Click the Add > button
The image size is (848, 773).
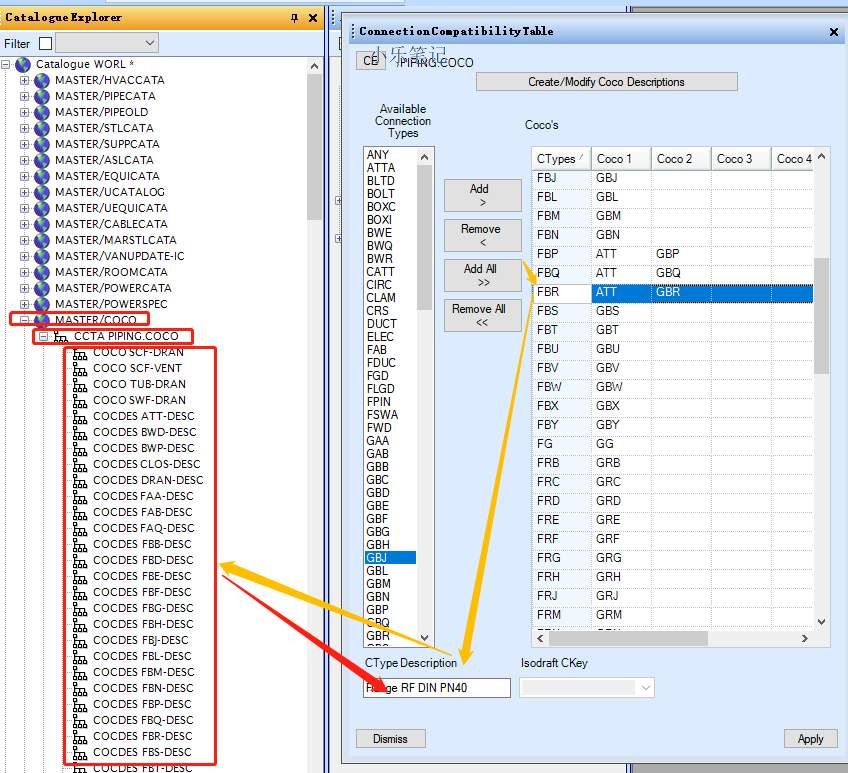click(x=482, y=195)
